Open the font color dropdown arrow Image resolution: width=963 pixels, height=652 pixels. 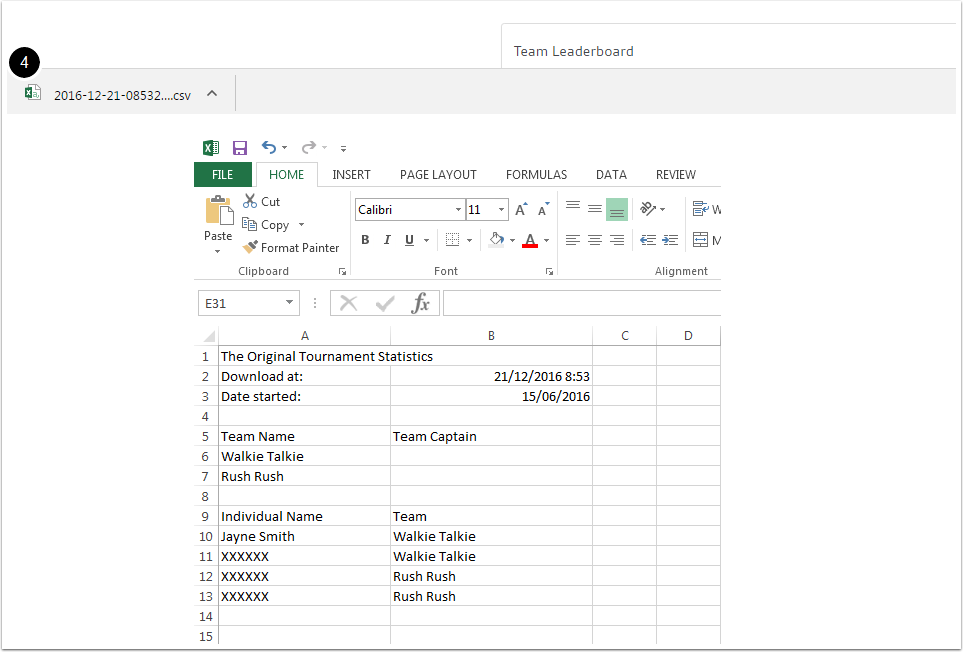tap(547, 241)
